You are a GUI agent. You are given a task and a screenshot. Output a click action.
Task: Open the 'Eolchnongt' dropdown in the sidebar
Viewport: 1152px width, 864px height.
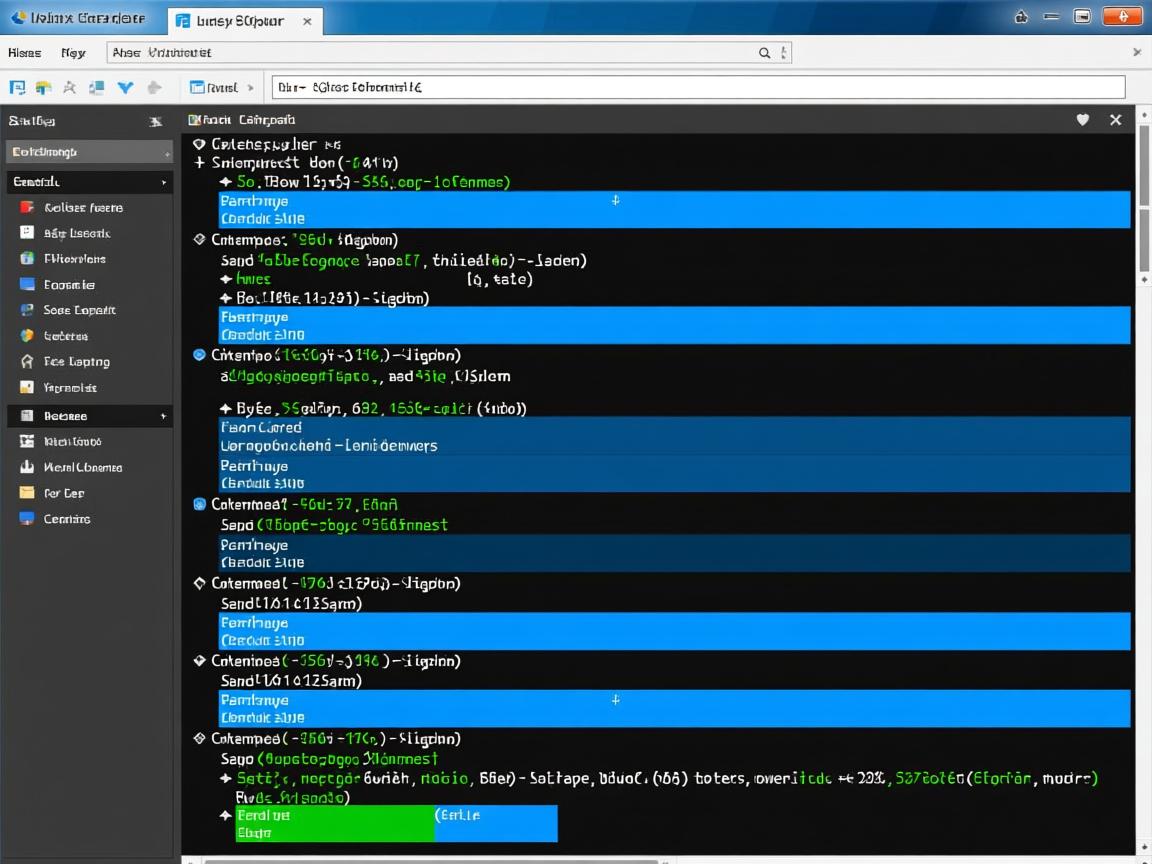point(89,152)
